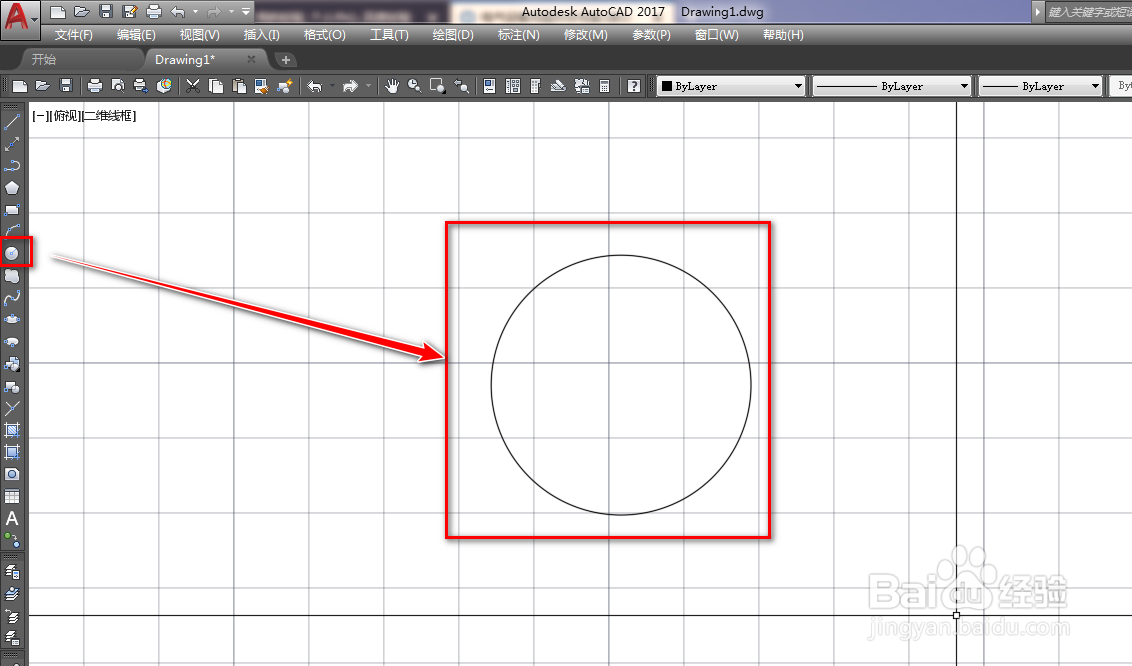Viewport: 1132px width, 666px height.
Task: Select the Line tool in Draw toolbar
Action: pyautogui.click(x=12, y=123)
